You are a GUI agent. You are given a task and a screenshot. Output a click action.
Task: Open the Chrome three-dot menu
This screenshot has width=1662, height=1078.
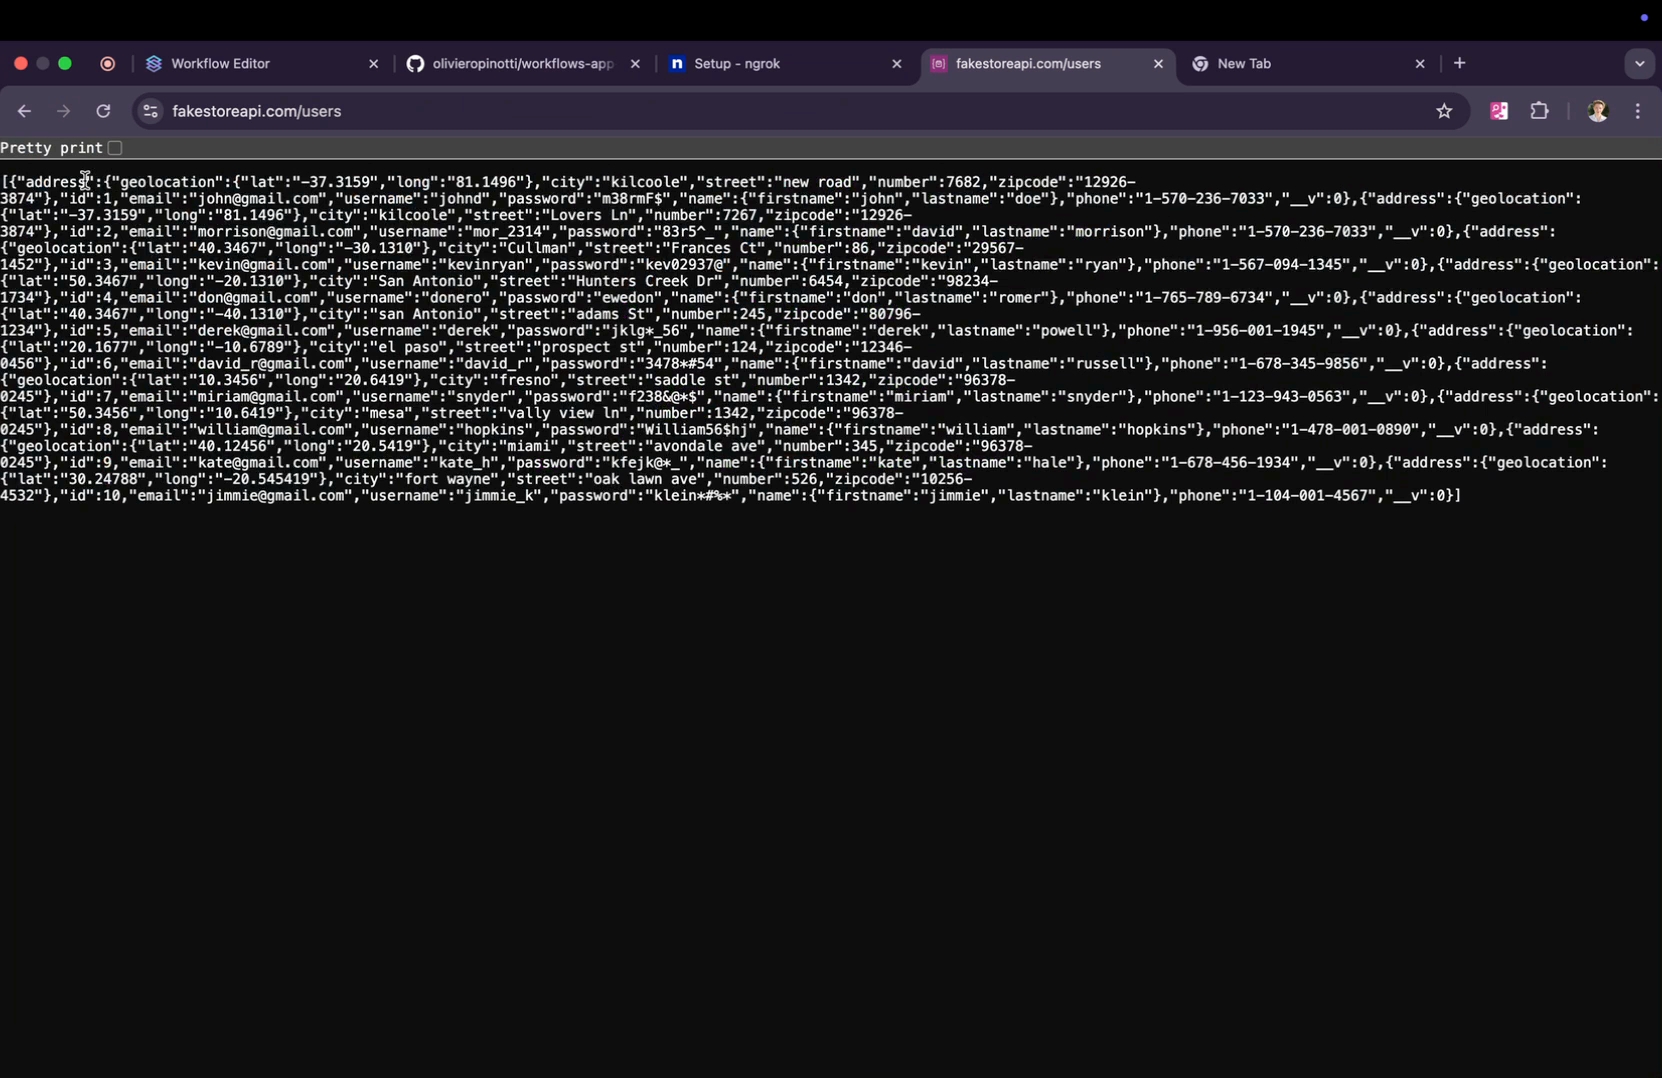click(1637, 111)
